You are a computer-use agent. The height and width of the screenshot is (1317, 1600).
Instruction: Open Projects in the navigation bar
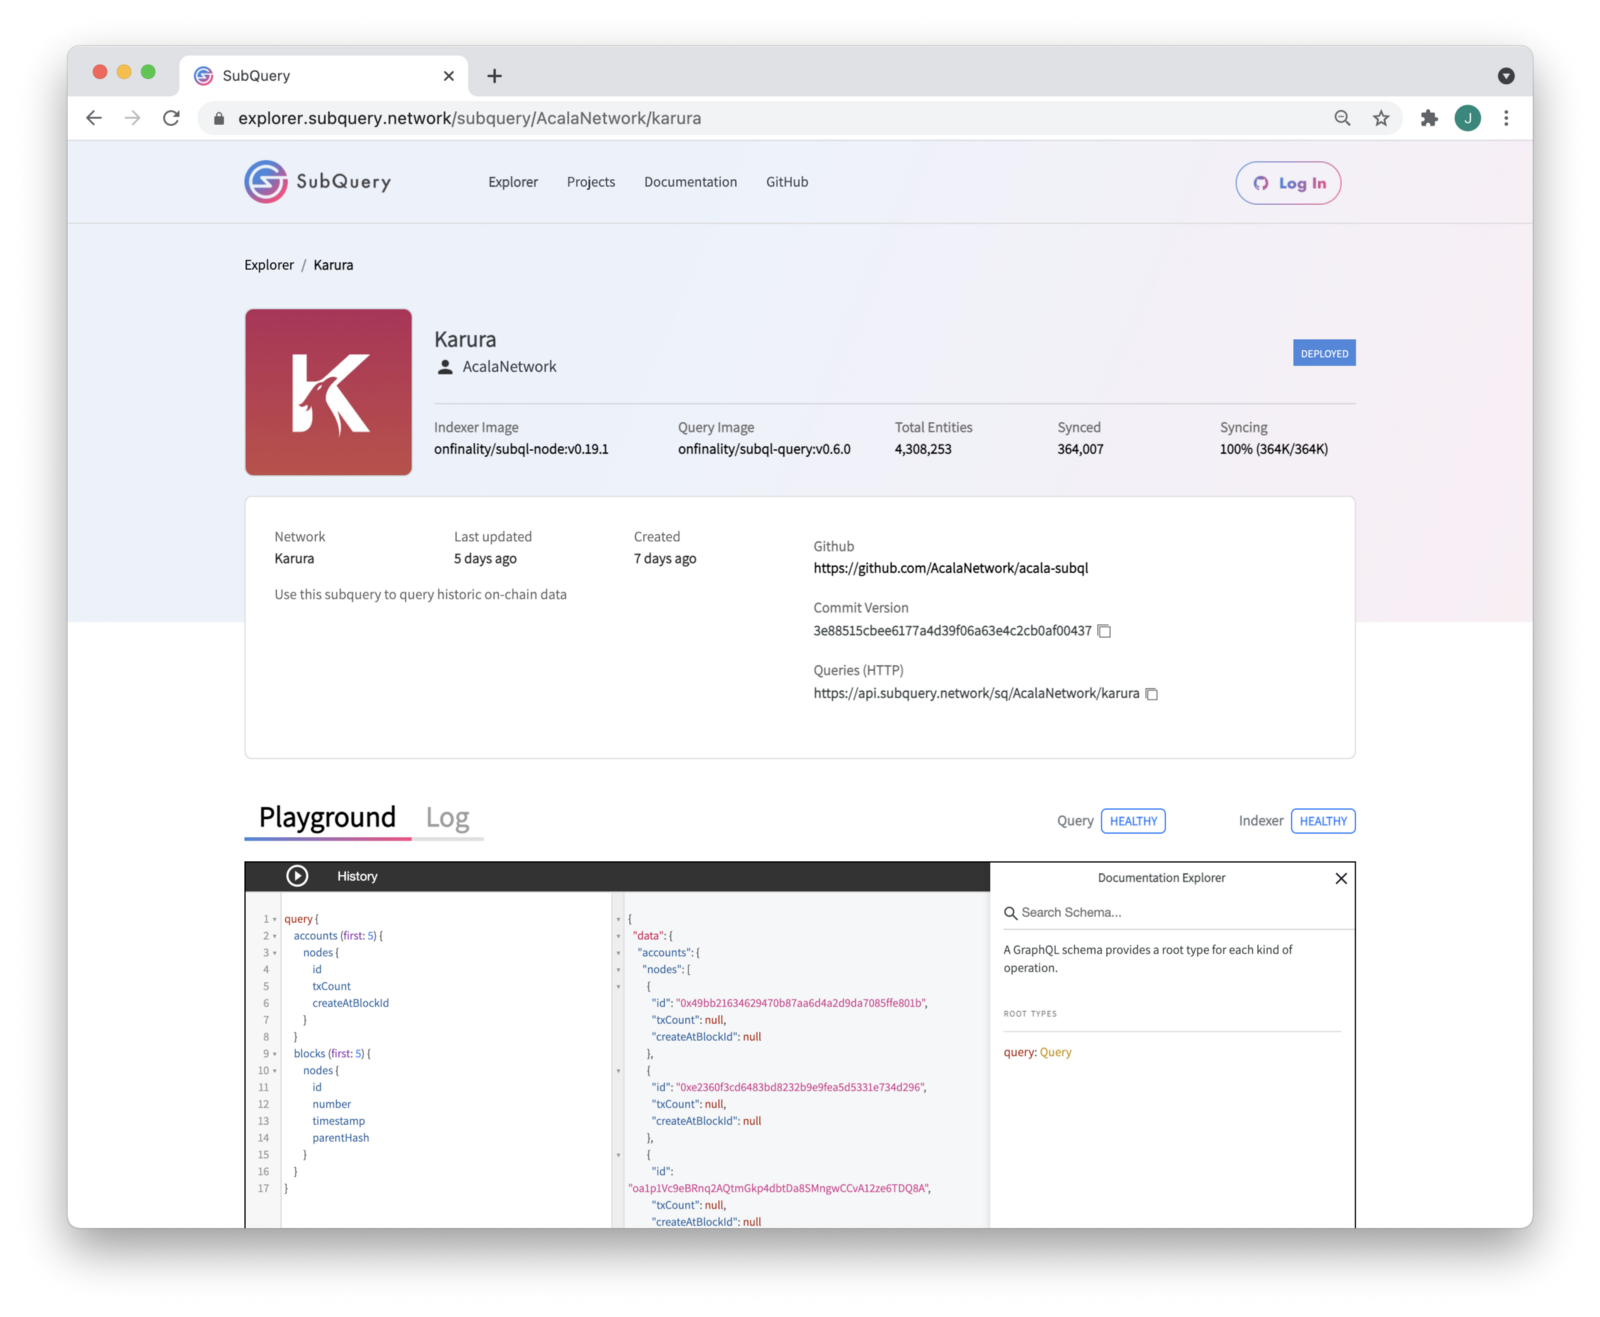[591, 182]
